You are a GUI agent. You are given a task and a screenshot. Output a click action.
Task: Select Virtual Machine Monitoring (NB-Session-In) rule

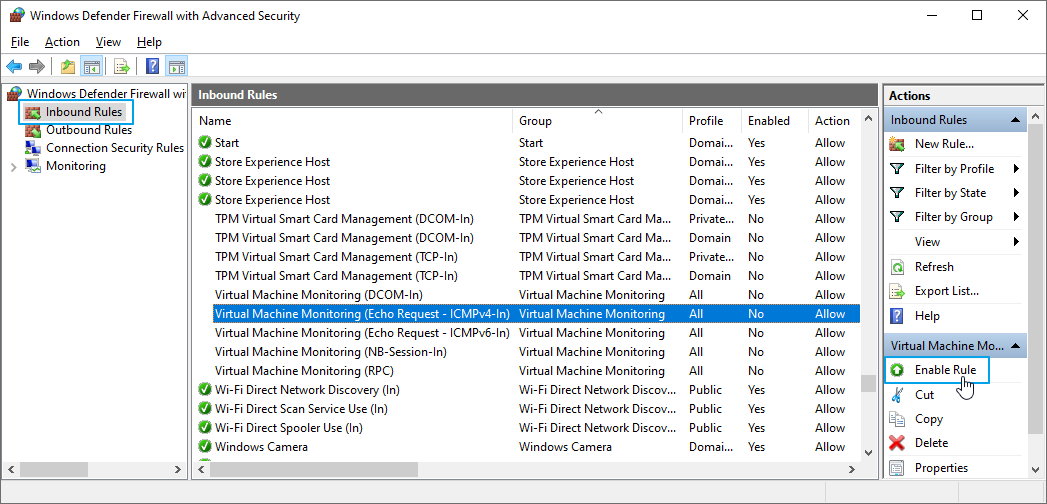pos(331,352)
